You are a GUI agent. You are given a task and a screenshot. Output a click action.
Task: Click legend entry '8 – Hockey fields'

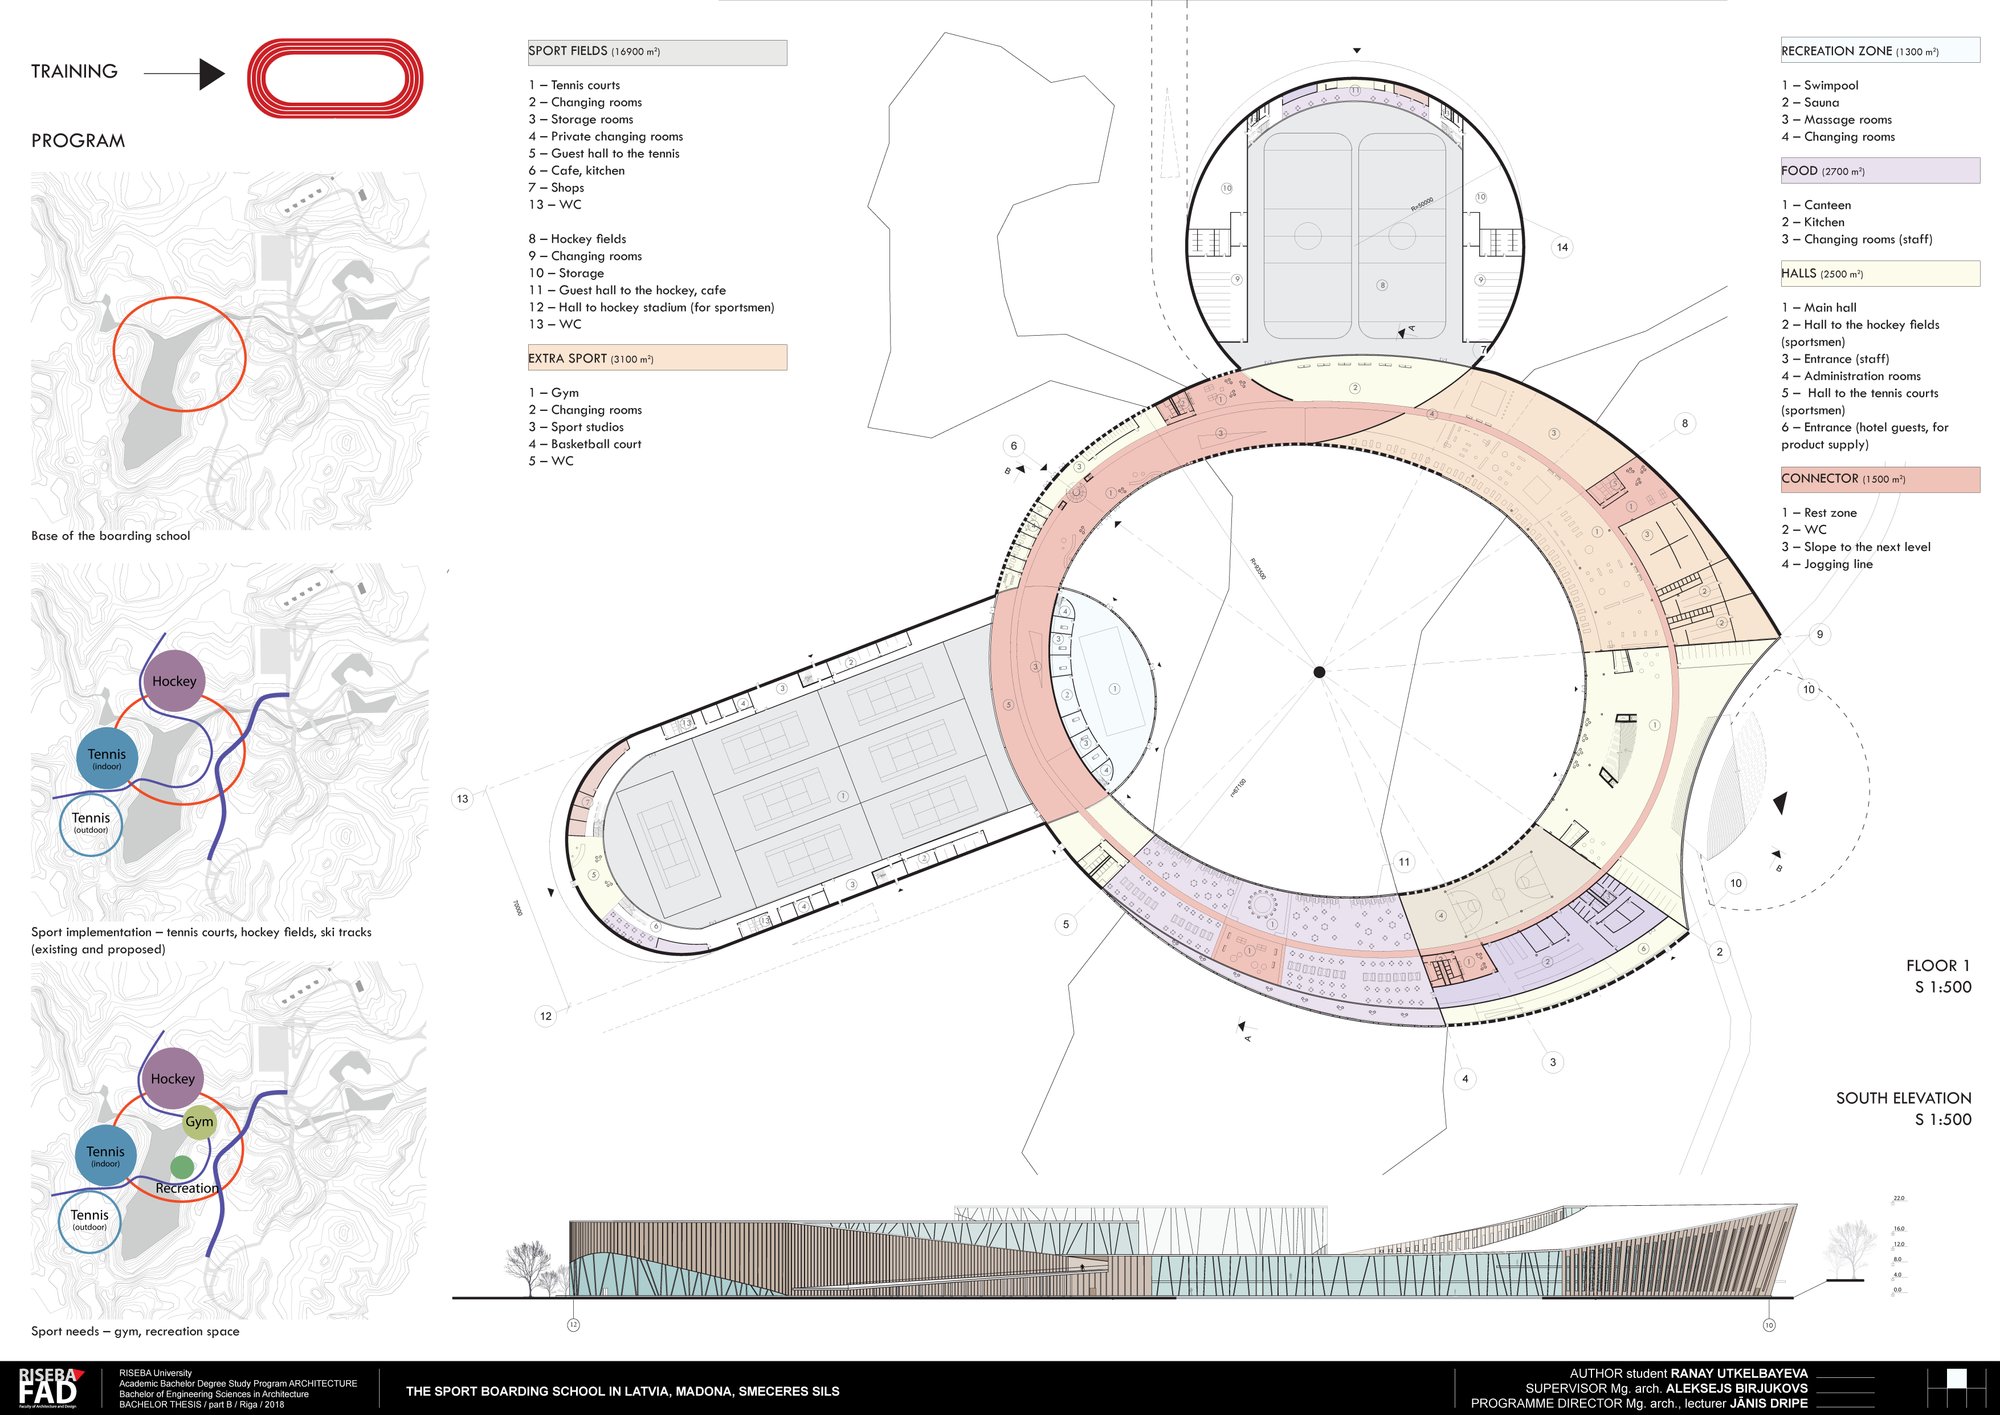click(577, 239)
